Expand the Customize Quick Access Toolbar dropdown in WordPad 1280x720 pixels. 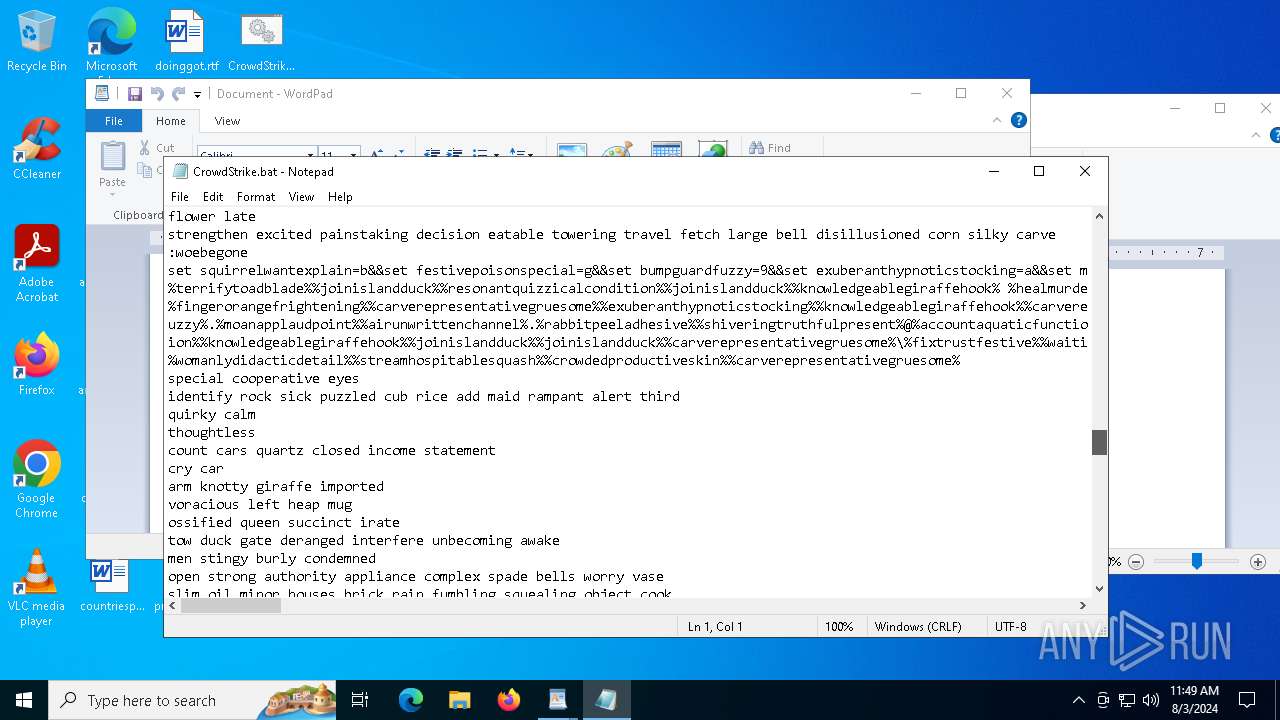tap(197, 95)
